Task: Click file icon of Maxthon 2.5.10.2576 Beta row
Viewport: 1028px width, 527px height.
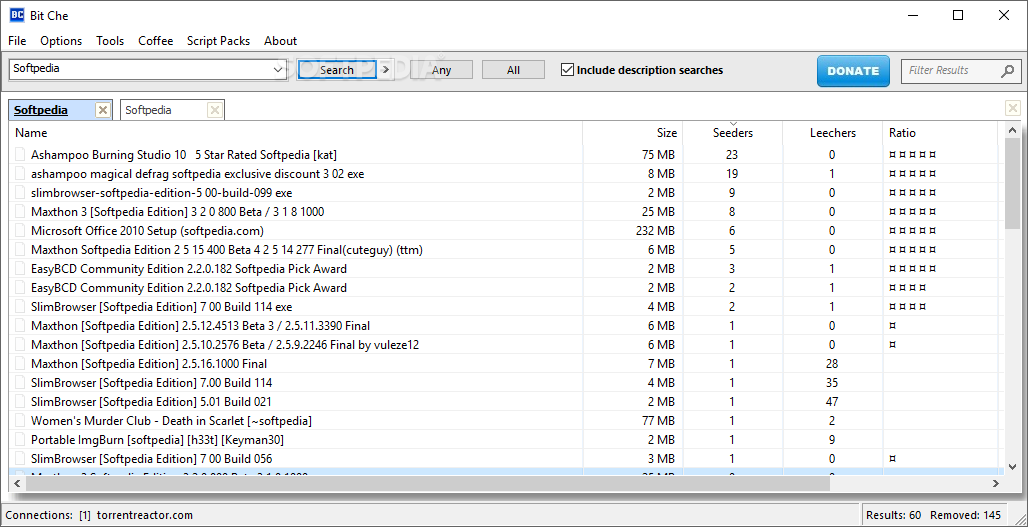Action: 20,345
